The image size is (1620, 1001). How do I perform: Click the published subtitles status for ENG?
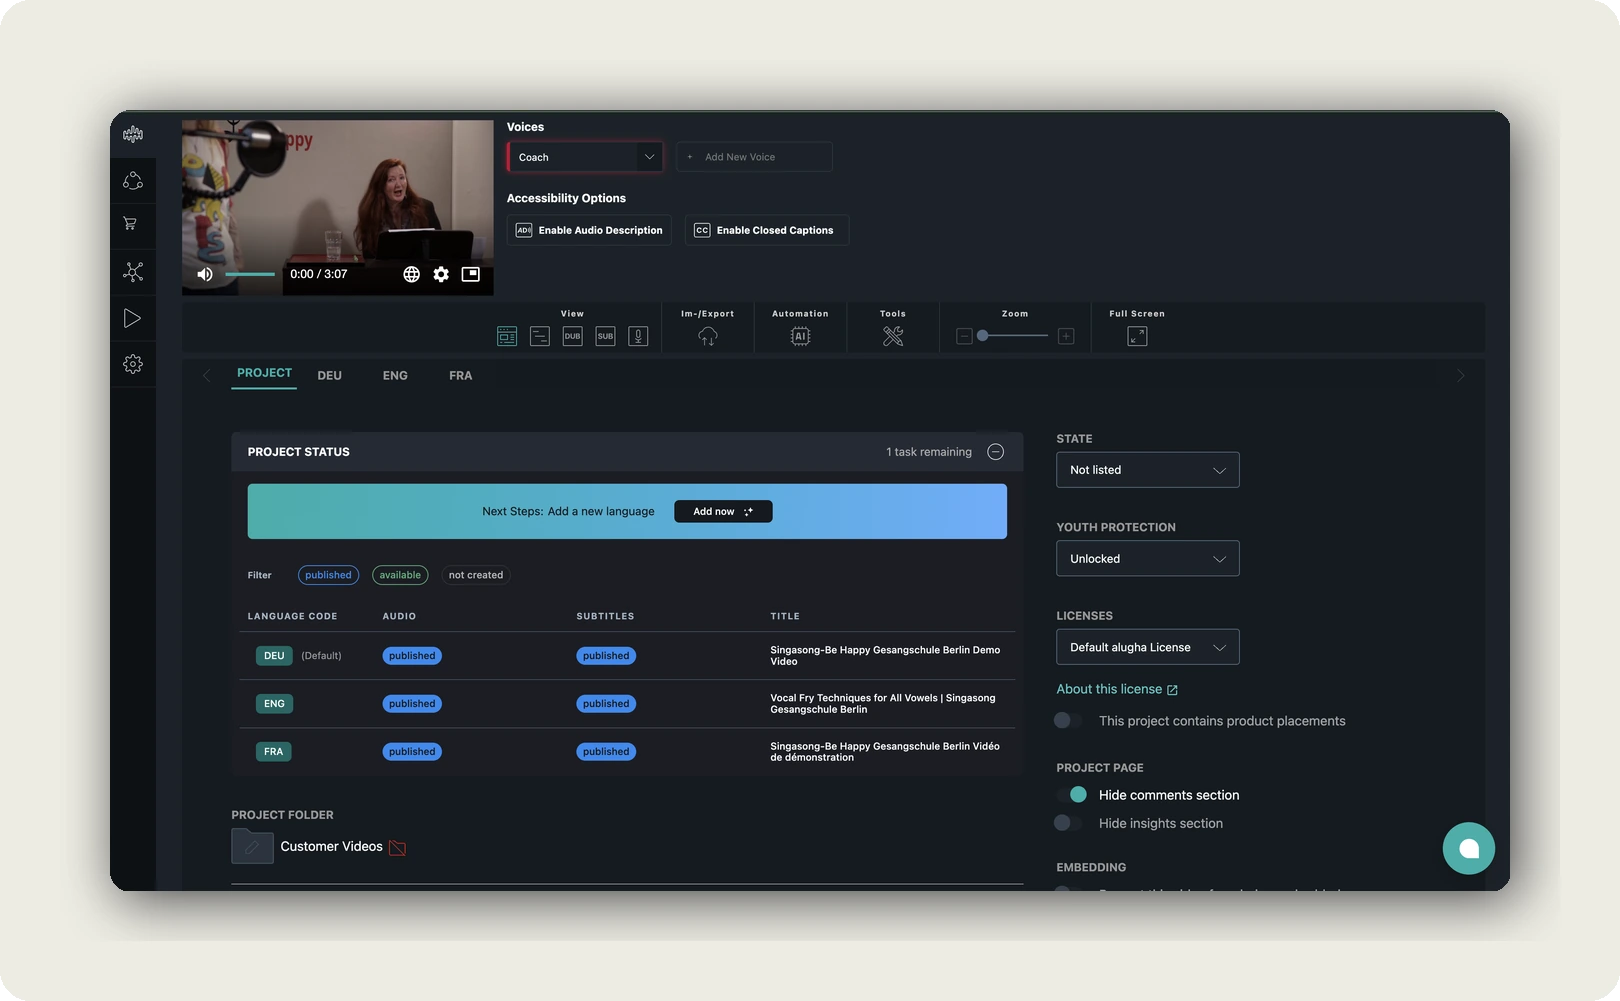pos(606,704)
